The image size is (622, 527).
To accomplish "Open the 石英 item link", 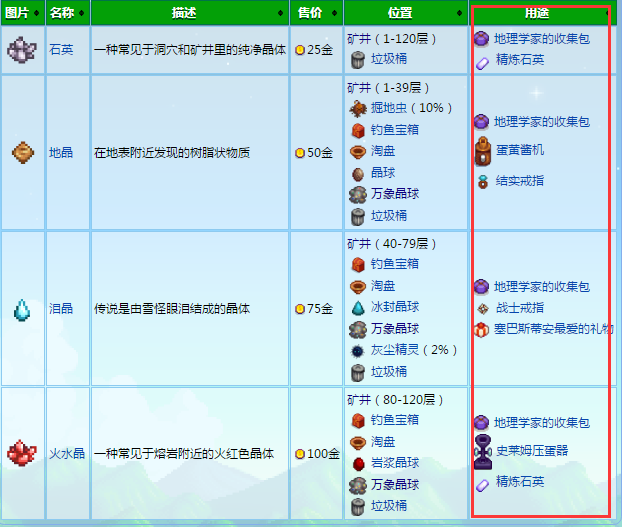I will point(61,50).
